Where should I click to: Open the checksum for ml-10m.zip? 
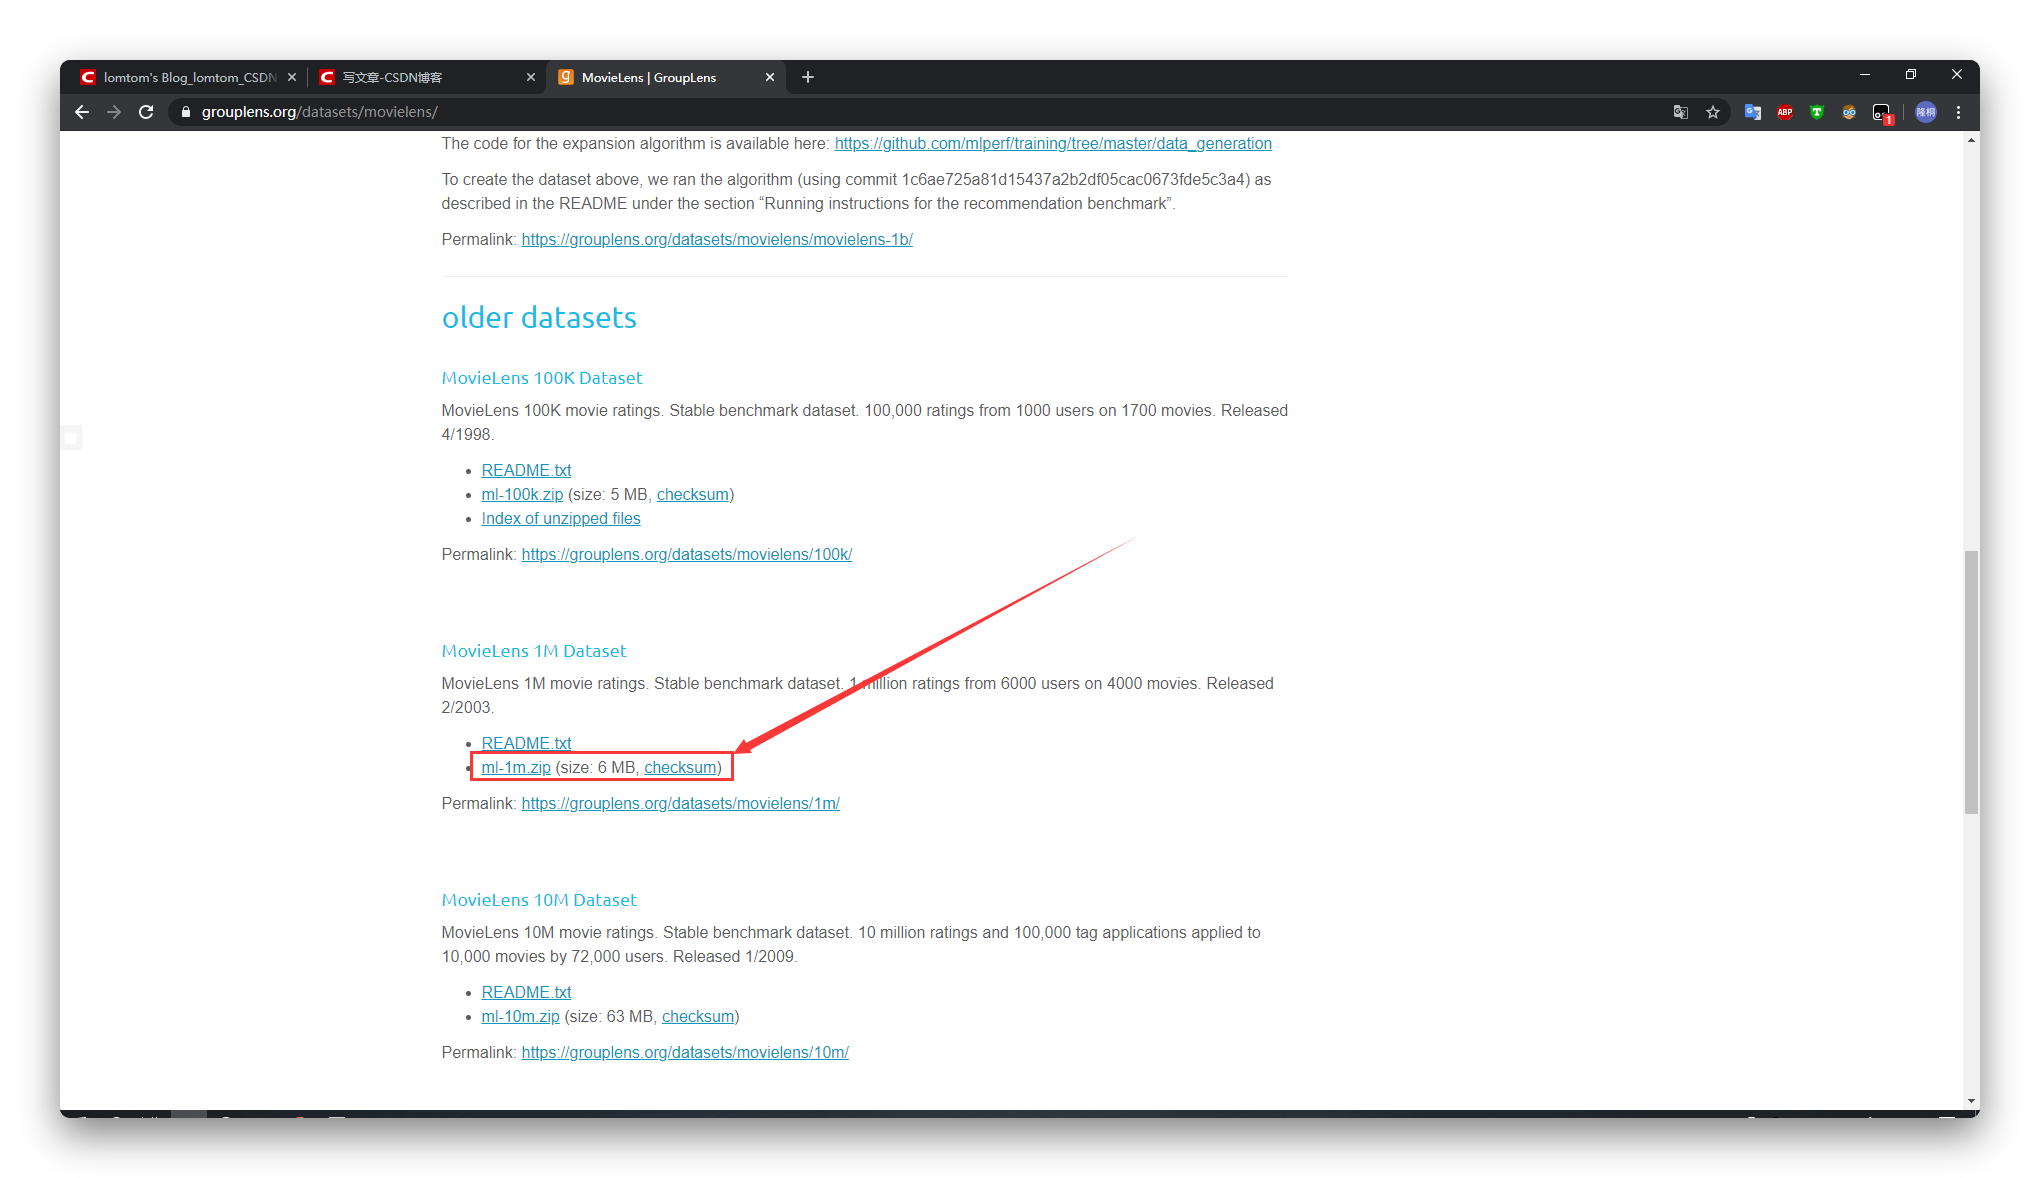click(x=698, y=1017)
